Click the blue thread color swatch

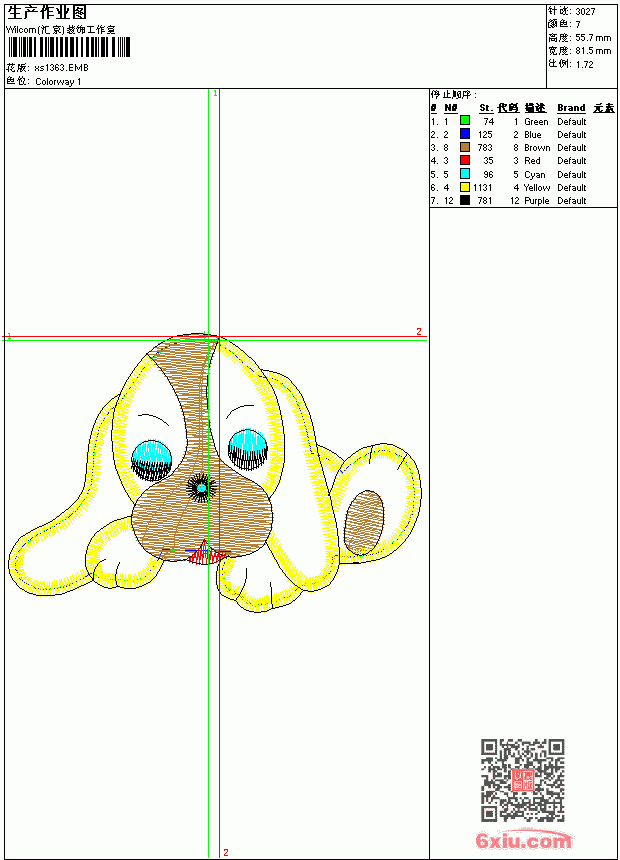(465, 134)
